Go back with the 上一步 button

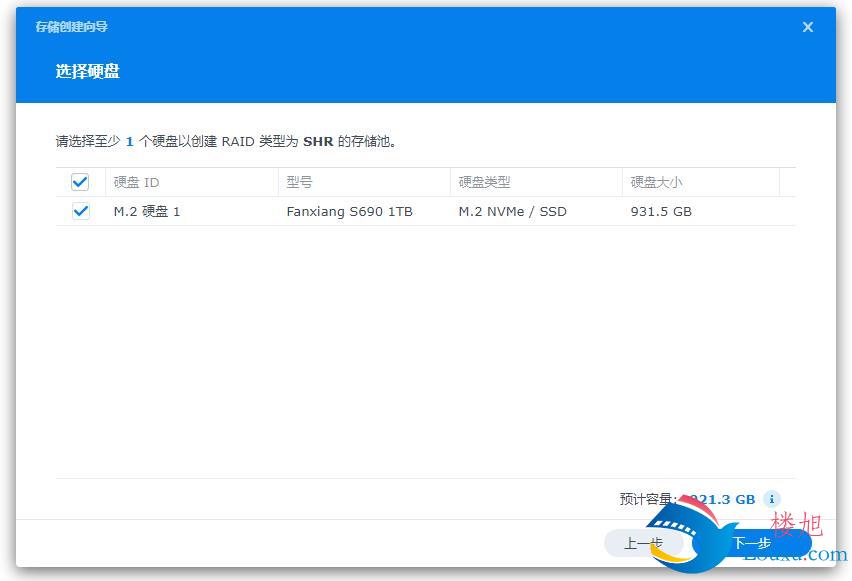click(x=643, y=543)
